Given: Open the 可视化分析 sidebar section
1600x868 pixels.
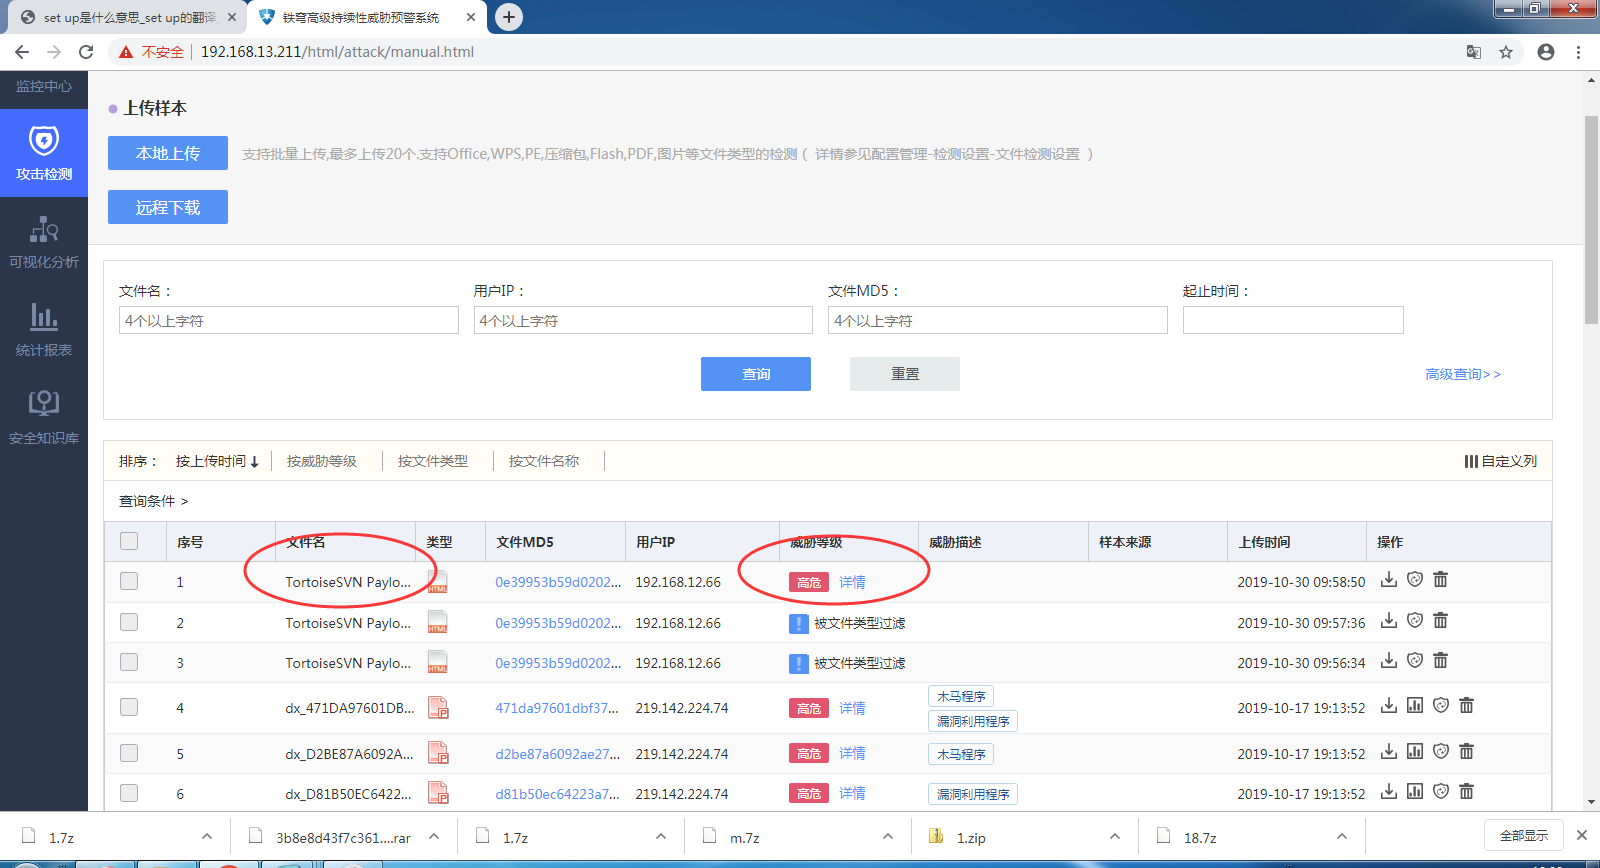Looking at the screenshot, I should coord(44,242).
